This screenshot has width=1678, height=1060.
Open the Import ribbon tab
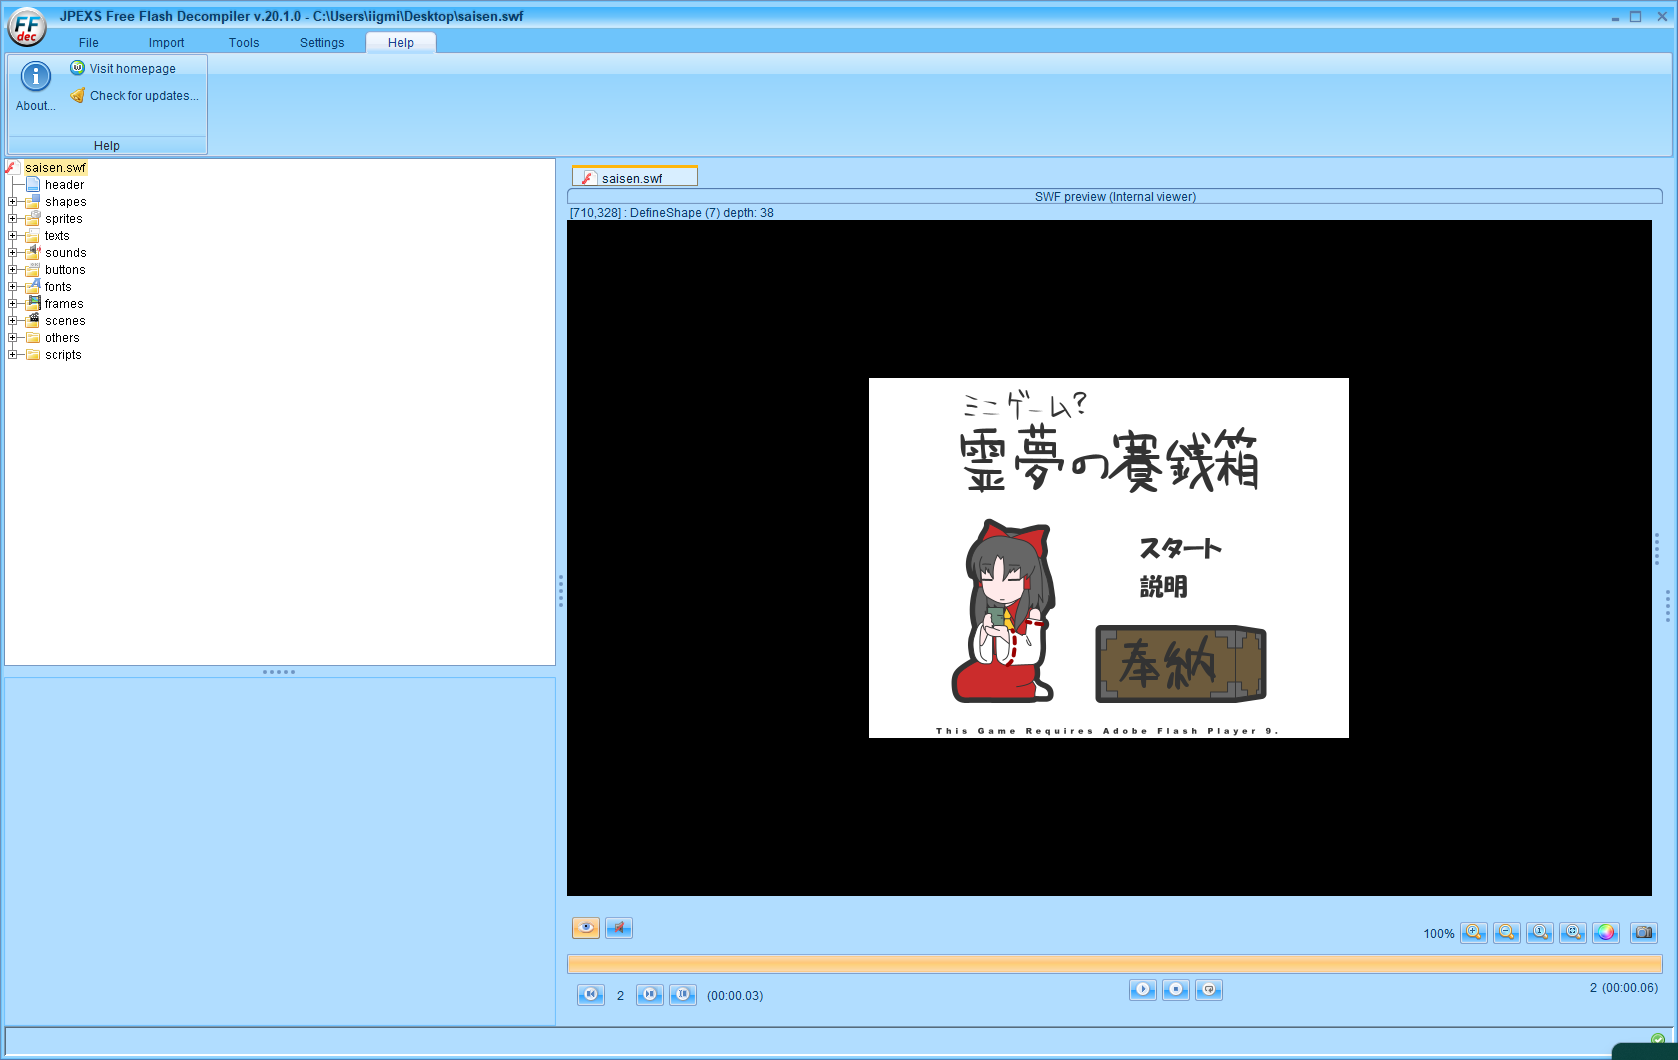pyautogui.click(x=166, y=42)
